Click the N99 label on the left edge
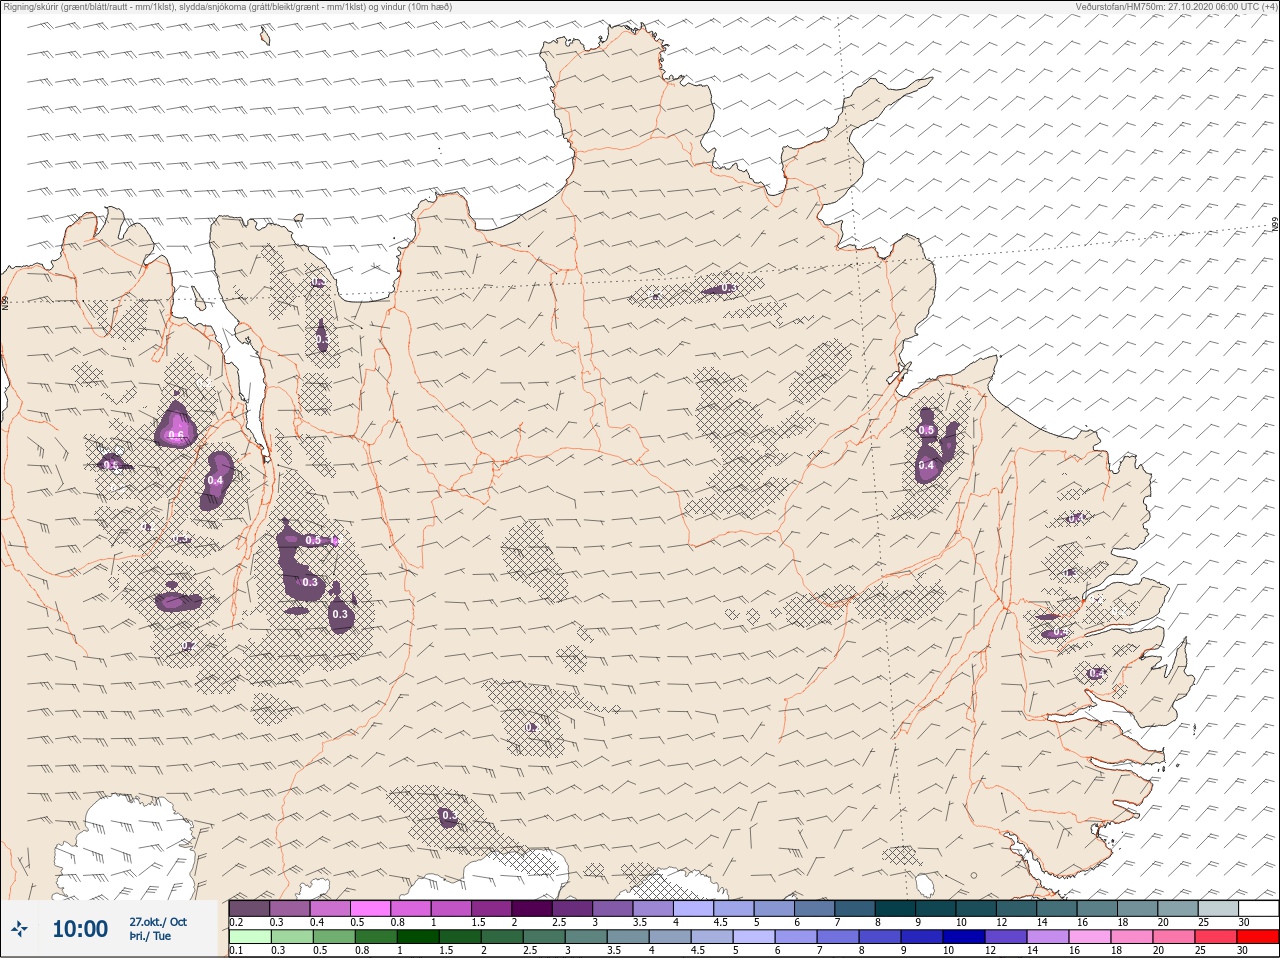Screen dimensions: 1280x958 (x=5, y=301)
